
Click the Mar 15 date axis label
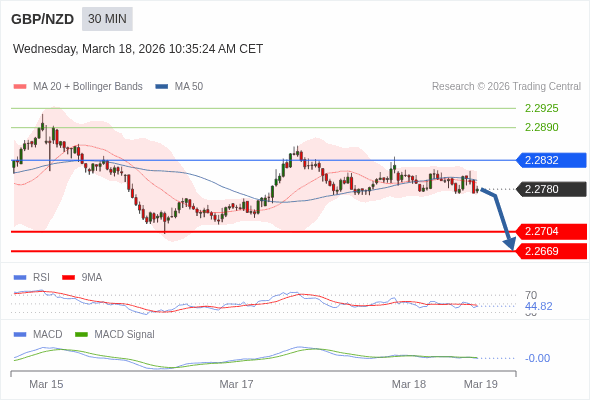(46, 384)
